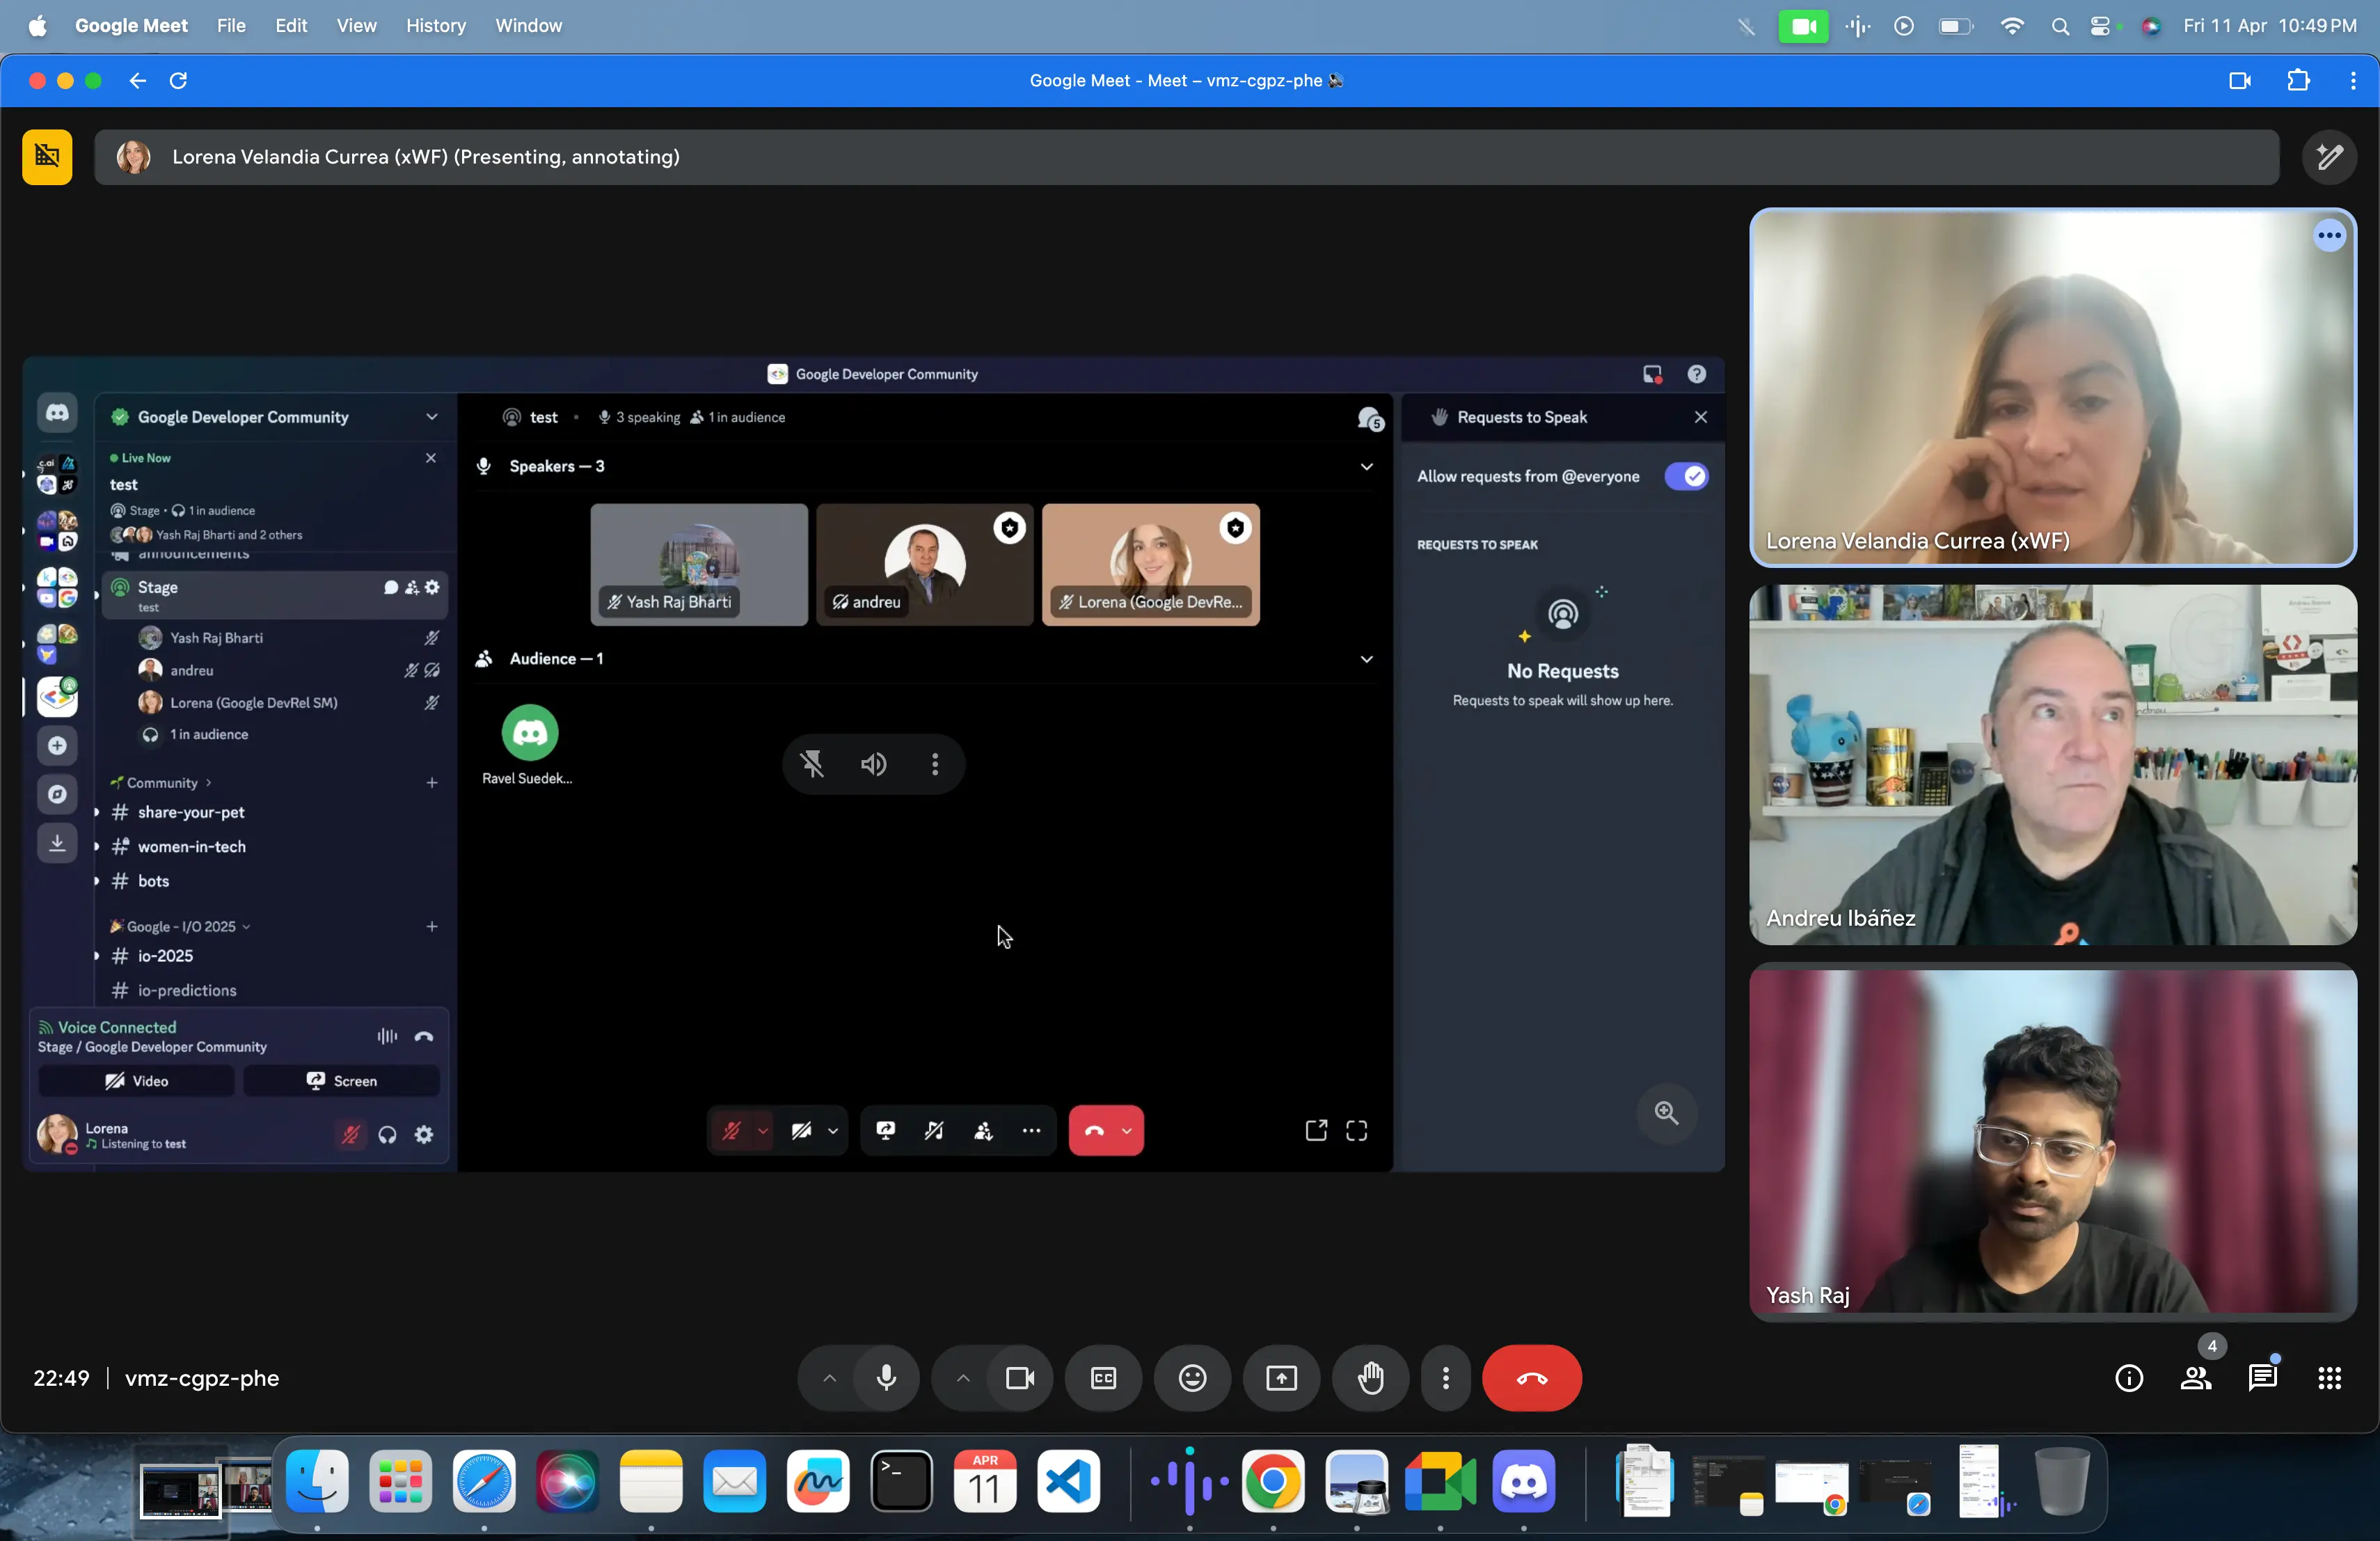Viewport: 2380px width, 1541px height.
Task: Click the magnifier zoom icon in Requests panel
Action: [1666, 1113]
